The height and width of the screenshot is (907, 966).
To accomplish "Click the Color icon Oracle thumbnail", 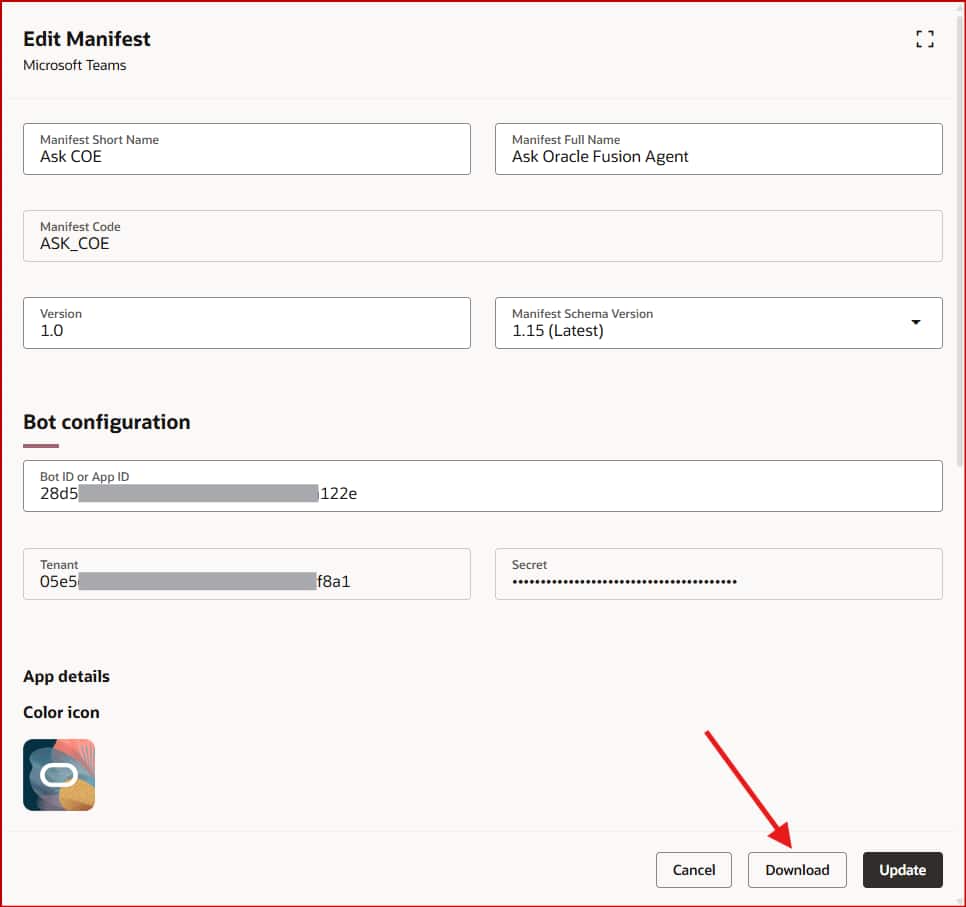I will point(59,775).
